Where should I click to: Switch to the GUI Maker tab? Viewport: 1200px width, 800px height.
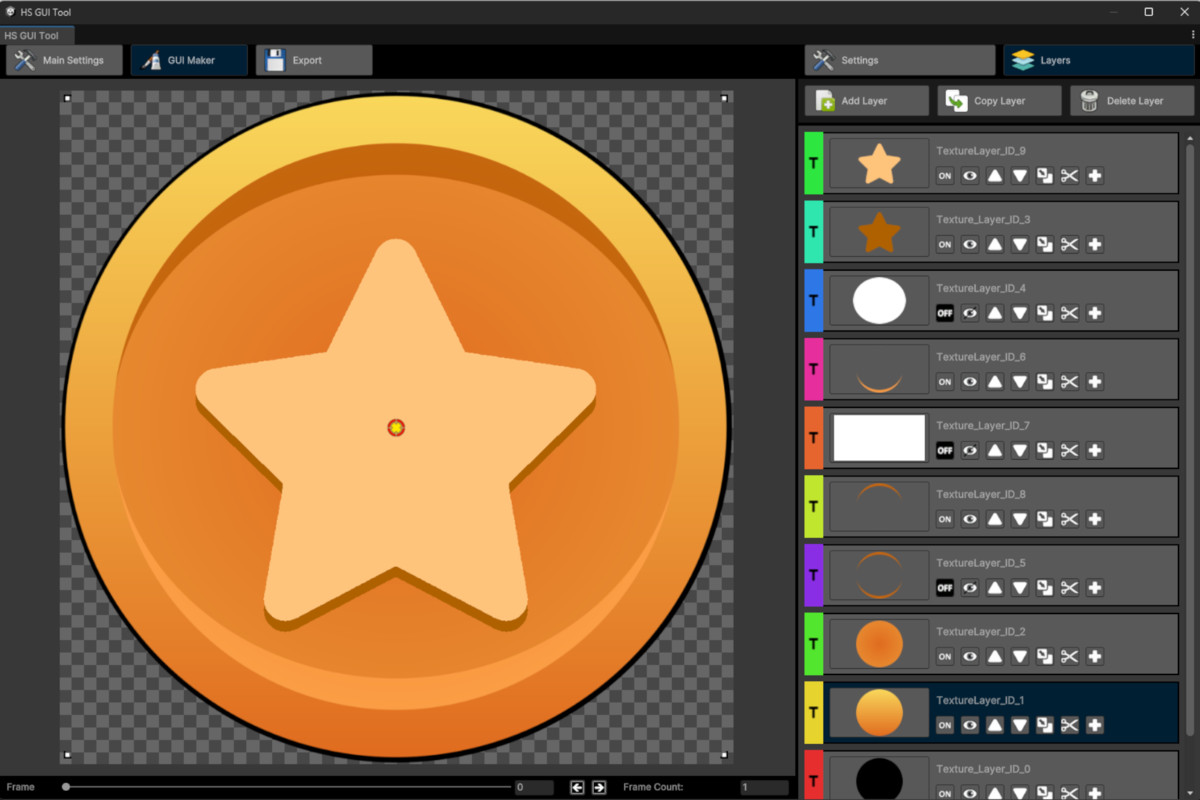pyautogui.click(x=189, y=59)
